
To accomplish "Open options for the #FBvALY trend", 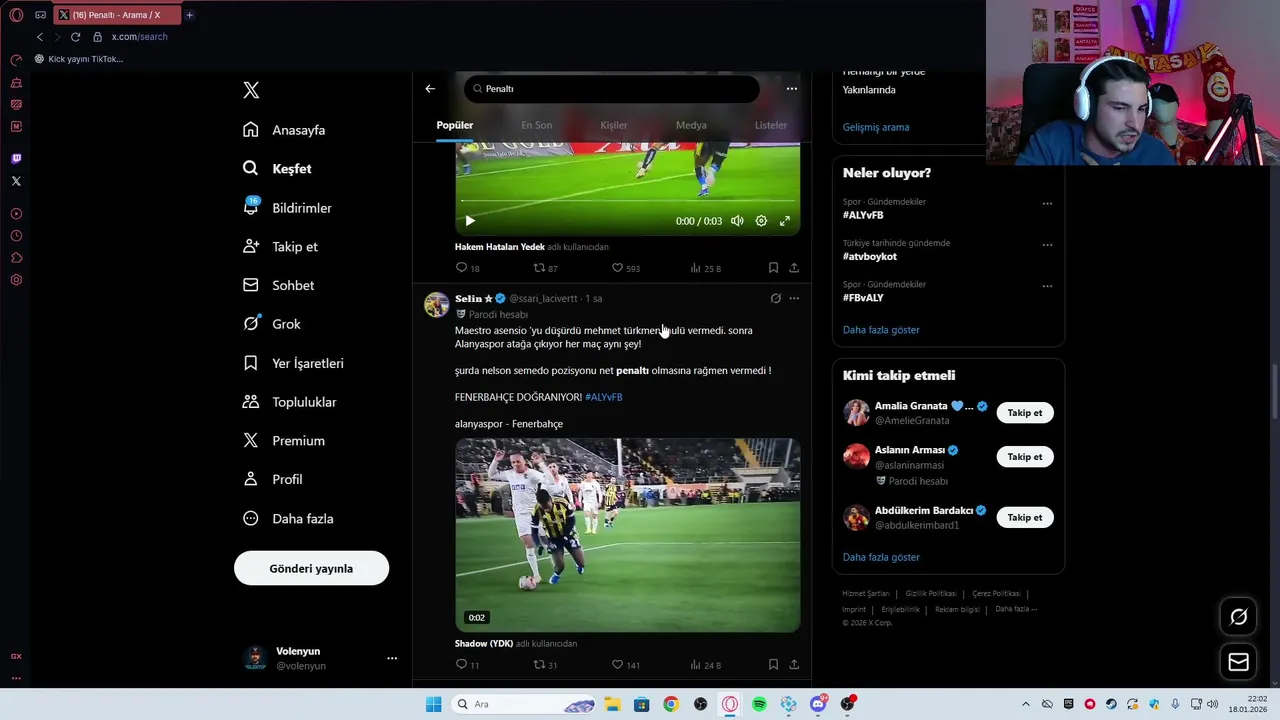I will (x=1047, y=286).
